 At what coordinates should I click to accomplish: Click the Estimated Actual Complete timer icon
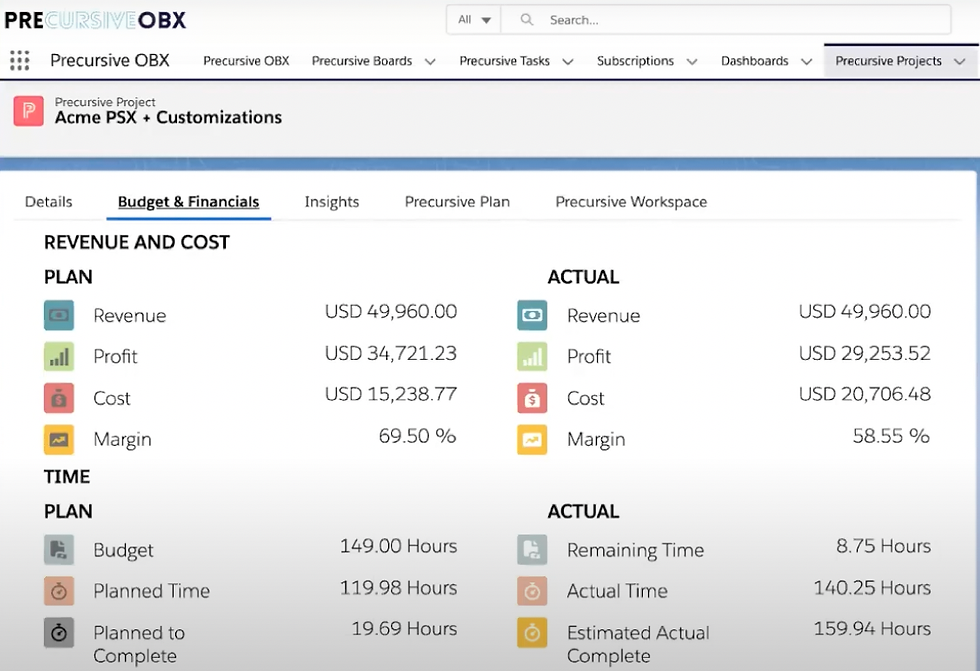click(532, 632)
